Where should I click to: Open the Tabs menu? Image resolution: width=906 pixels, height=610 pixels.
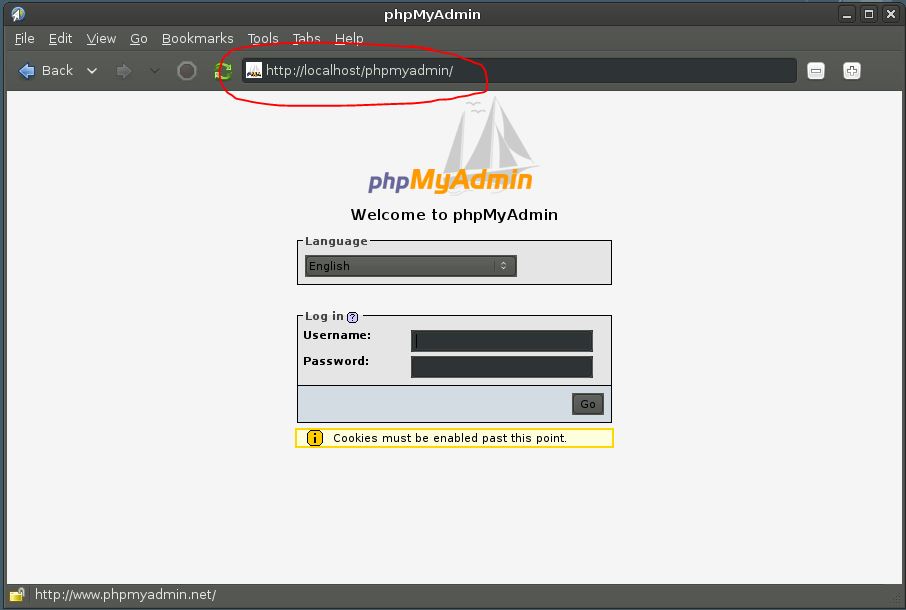pos(306,39)
